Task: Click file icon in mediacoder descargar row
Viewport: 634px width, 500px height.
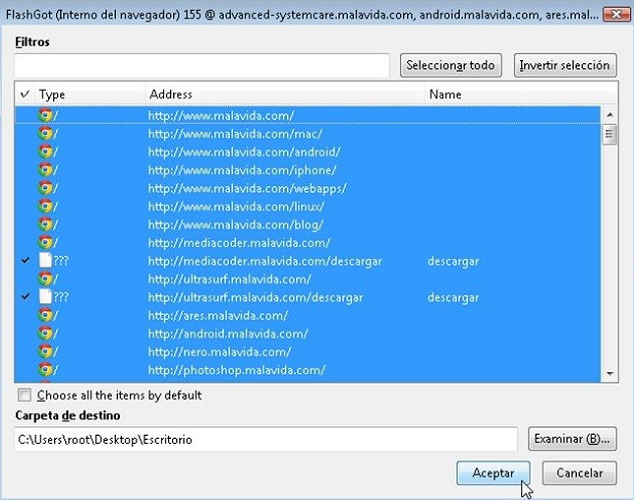Action: click(45, 260)
